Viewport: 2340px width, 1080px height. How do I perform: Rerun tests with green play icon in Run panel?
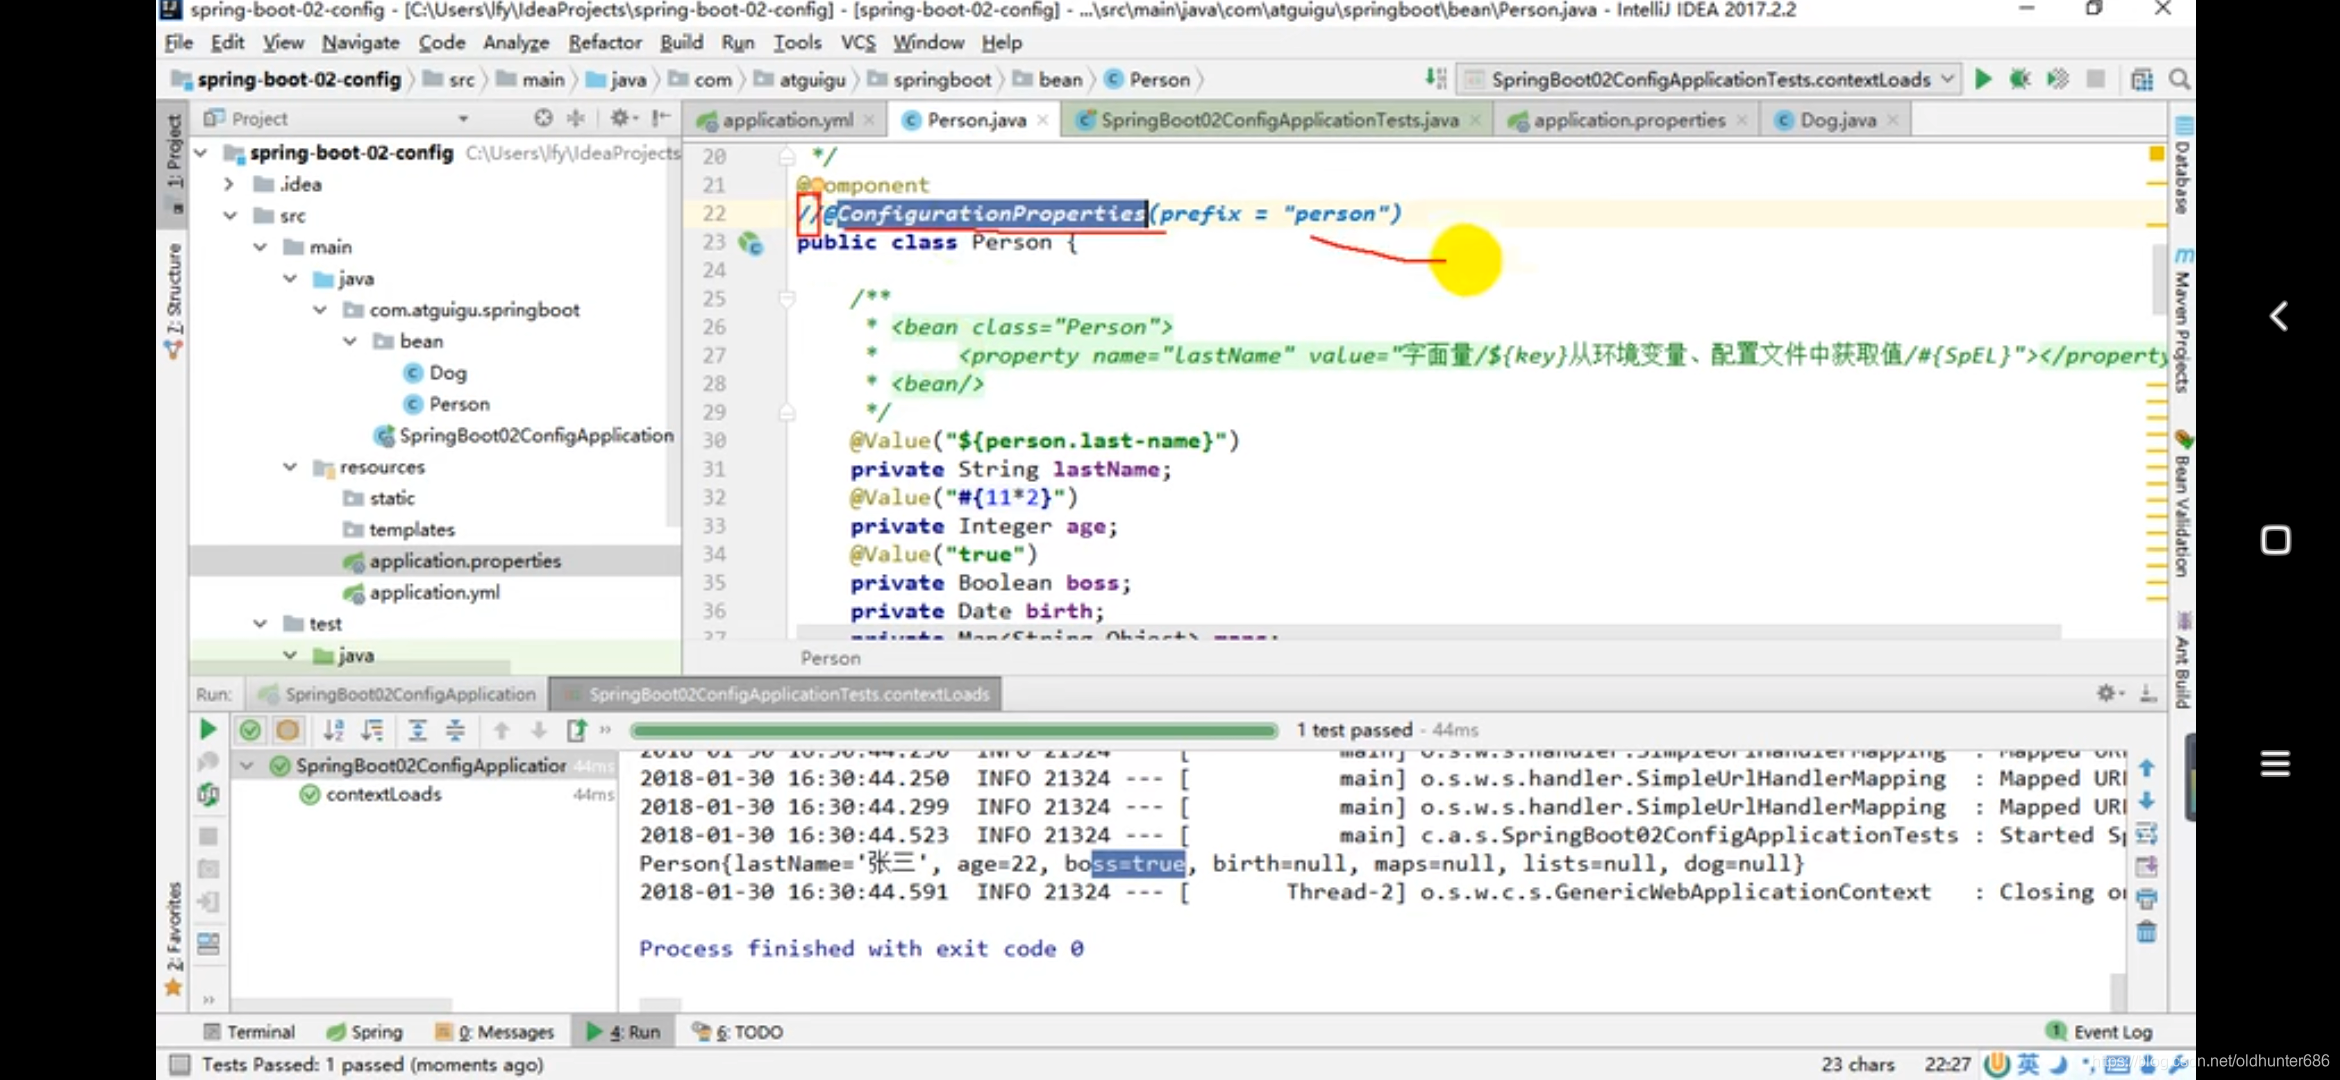(208, 730)
